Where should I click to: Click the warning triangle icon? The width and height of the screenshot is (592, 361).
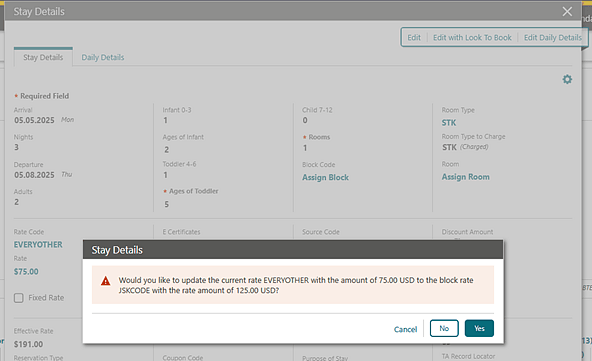pyautogui.click(x=105, y=281)
